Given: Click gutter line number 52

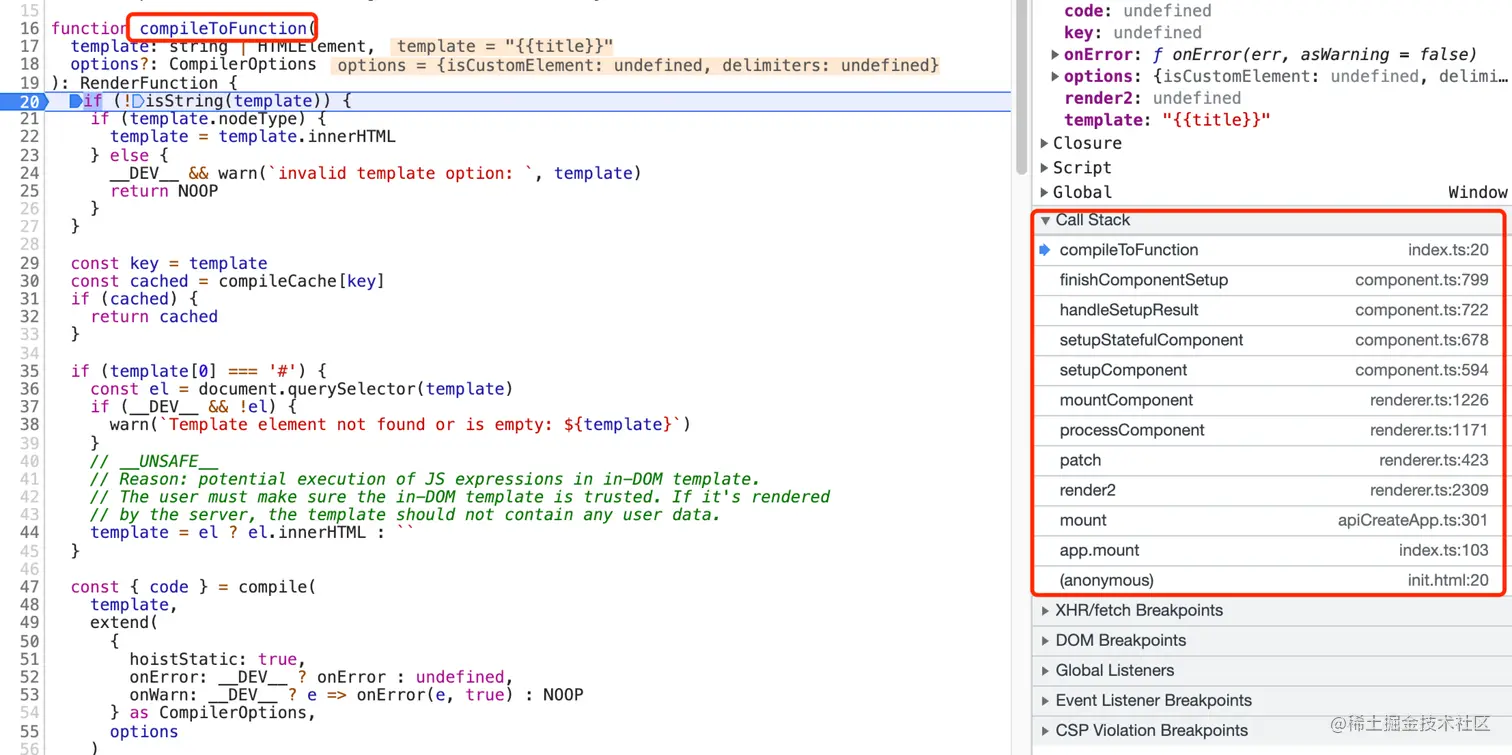Looking at the screenshot, I should (x=29, y=677).
